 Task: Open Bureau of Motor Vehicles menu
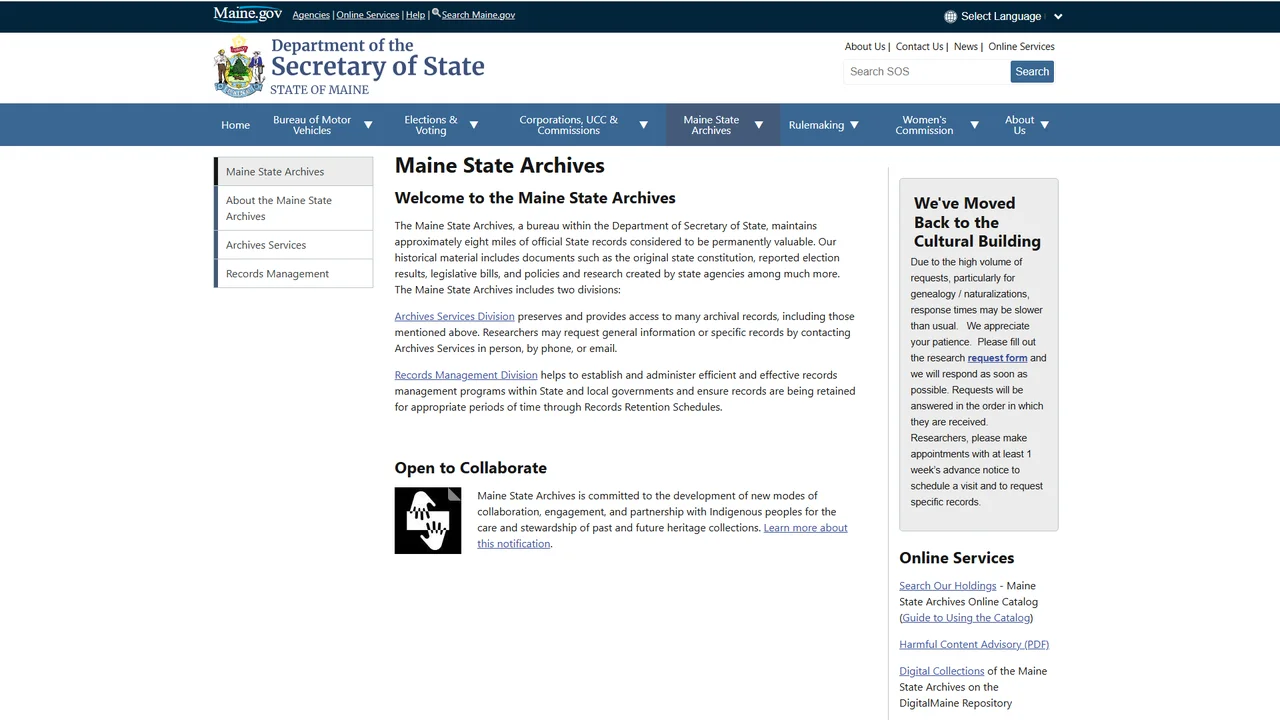point(312,125)
